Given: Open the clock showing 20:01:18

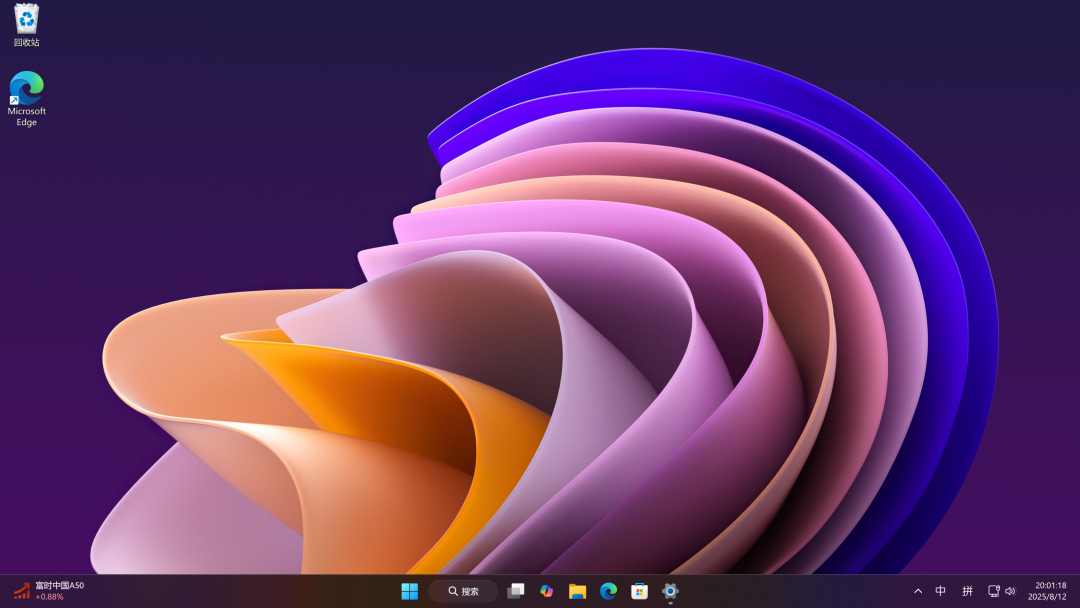Looking at the screenshot, I should [x=1050, y=585].
